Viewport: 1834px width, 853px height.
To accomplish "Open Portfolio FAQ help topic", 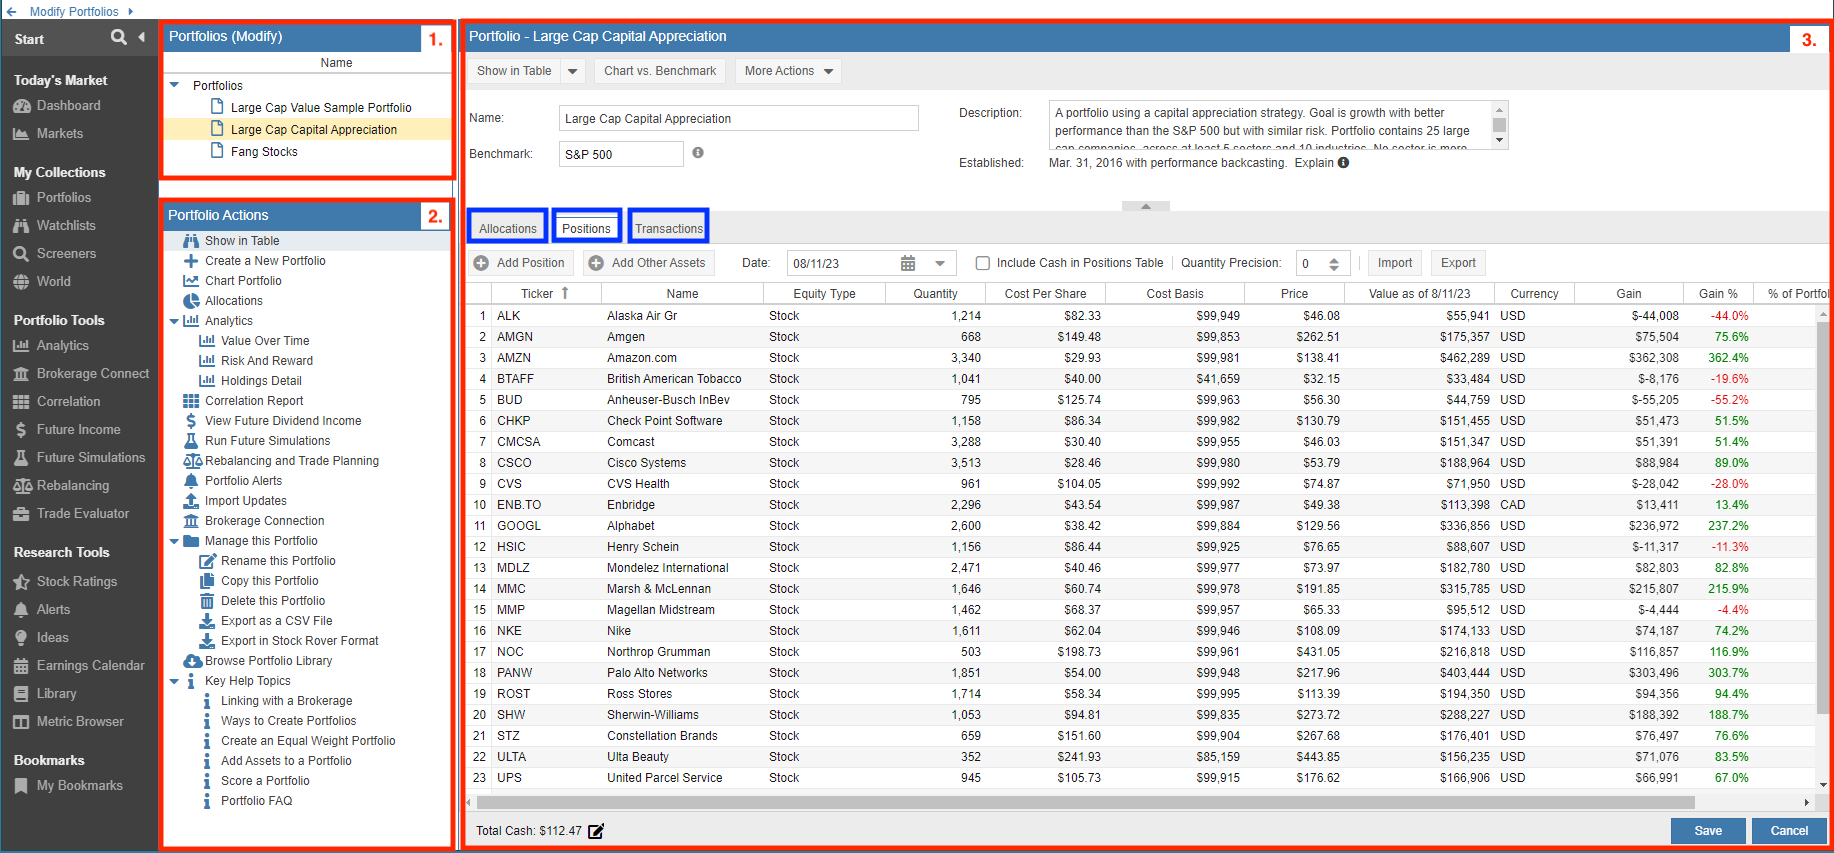I will click(257, 801).
